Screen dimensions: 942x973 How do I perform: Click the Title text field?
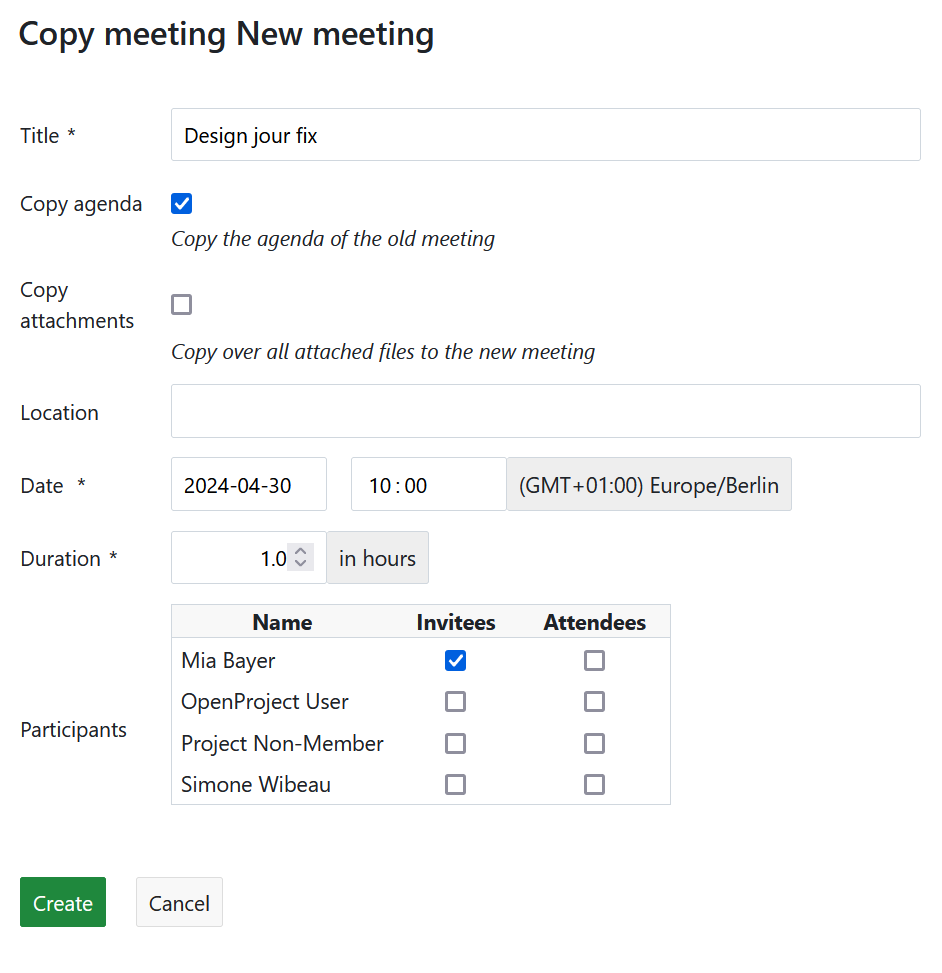(545, 135)
